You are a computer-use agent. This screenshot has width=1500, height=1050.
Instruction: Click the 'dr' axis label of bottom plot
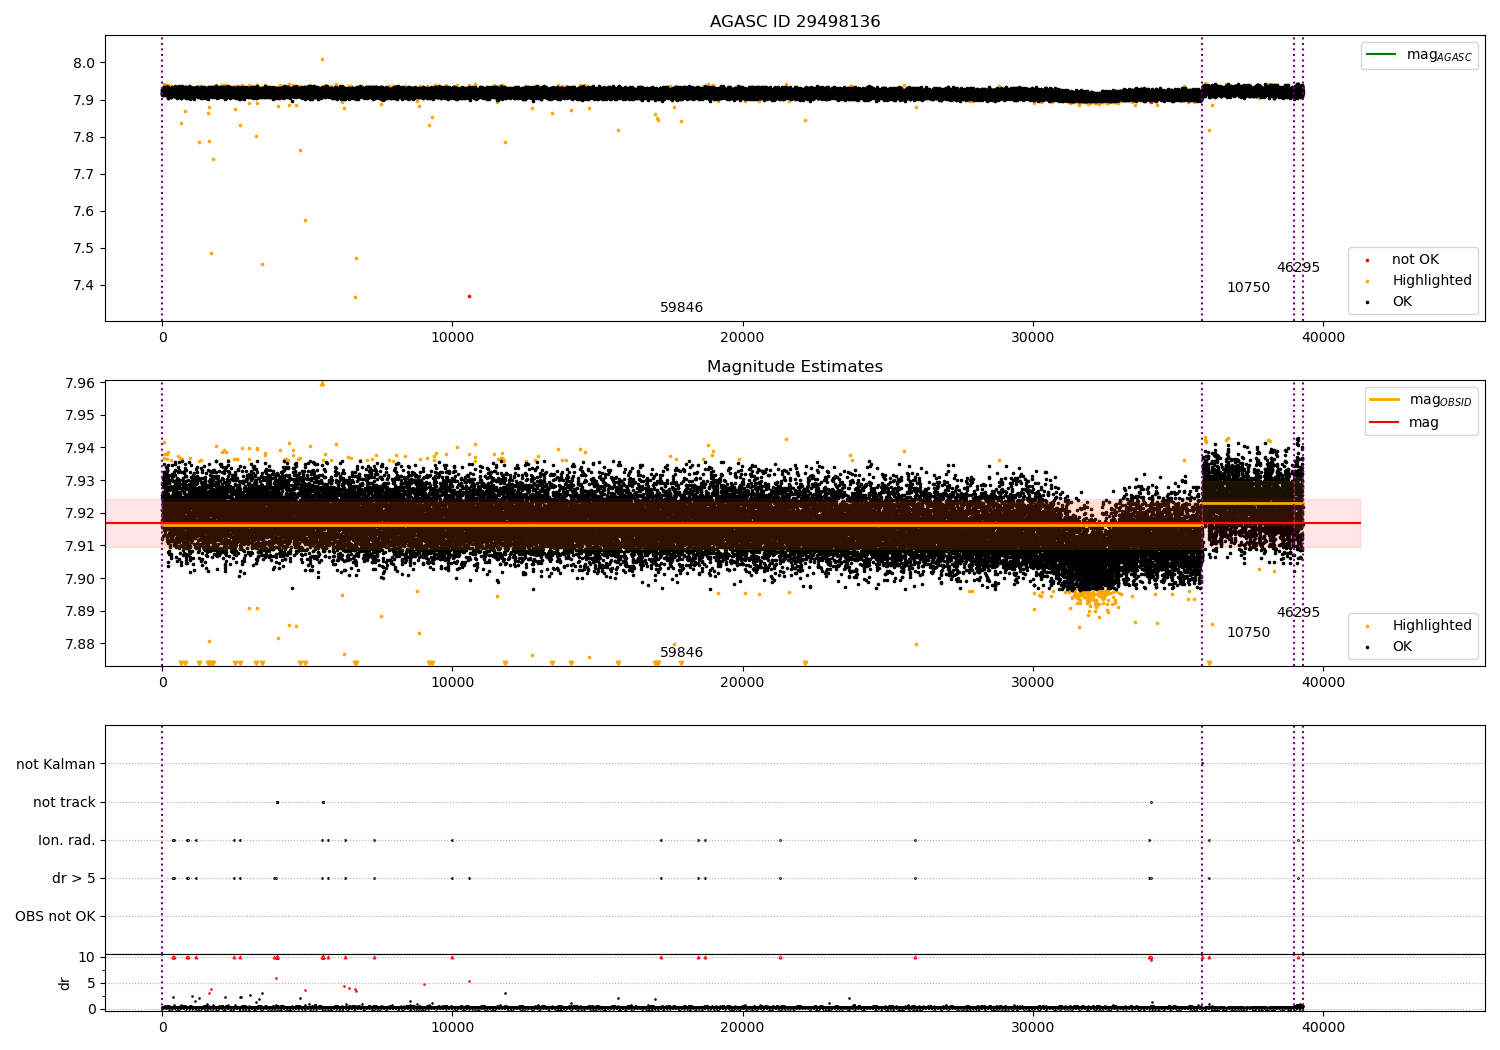click(x=65, y=983)
